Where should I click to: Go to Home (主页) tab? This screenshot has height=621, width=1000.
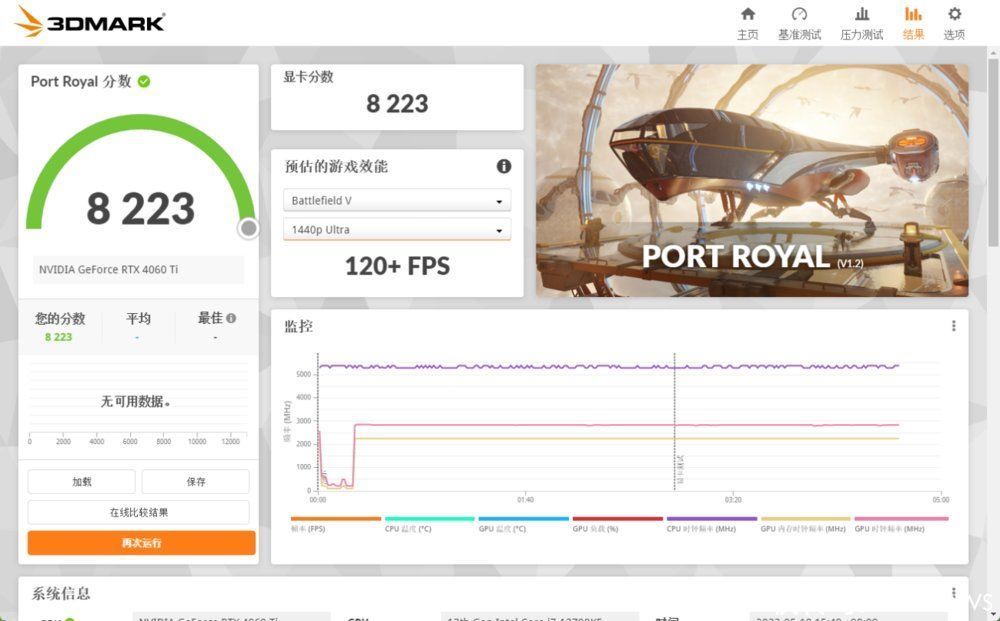click(747, 24)
